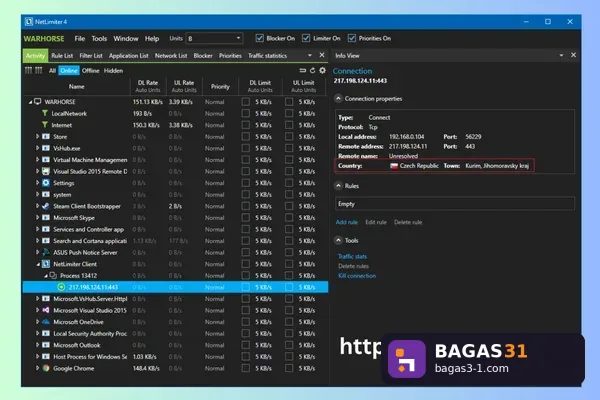Collapse the NetLimiter Client tree node

pos(38,264)
